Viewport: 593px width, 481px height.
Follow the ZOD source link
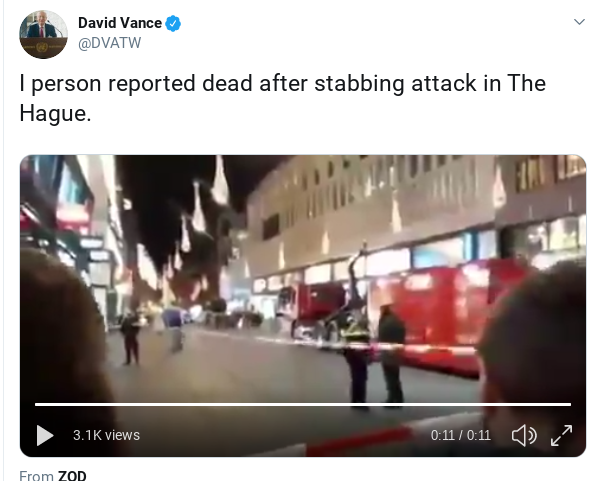pos(72,475)
